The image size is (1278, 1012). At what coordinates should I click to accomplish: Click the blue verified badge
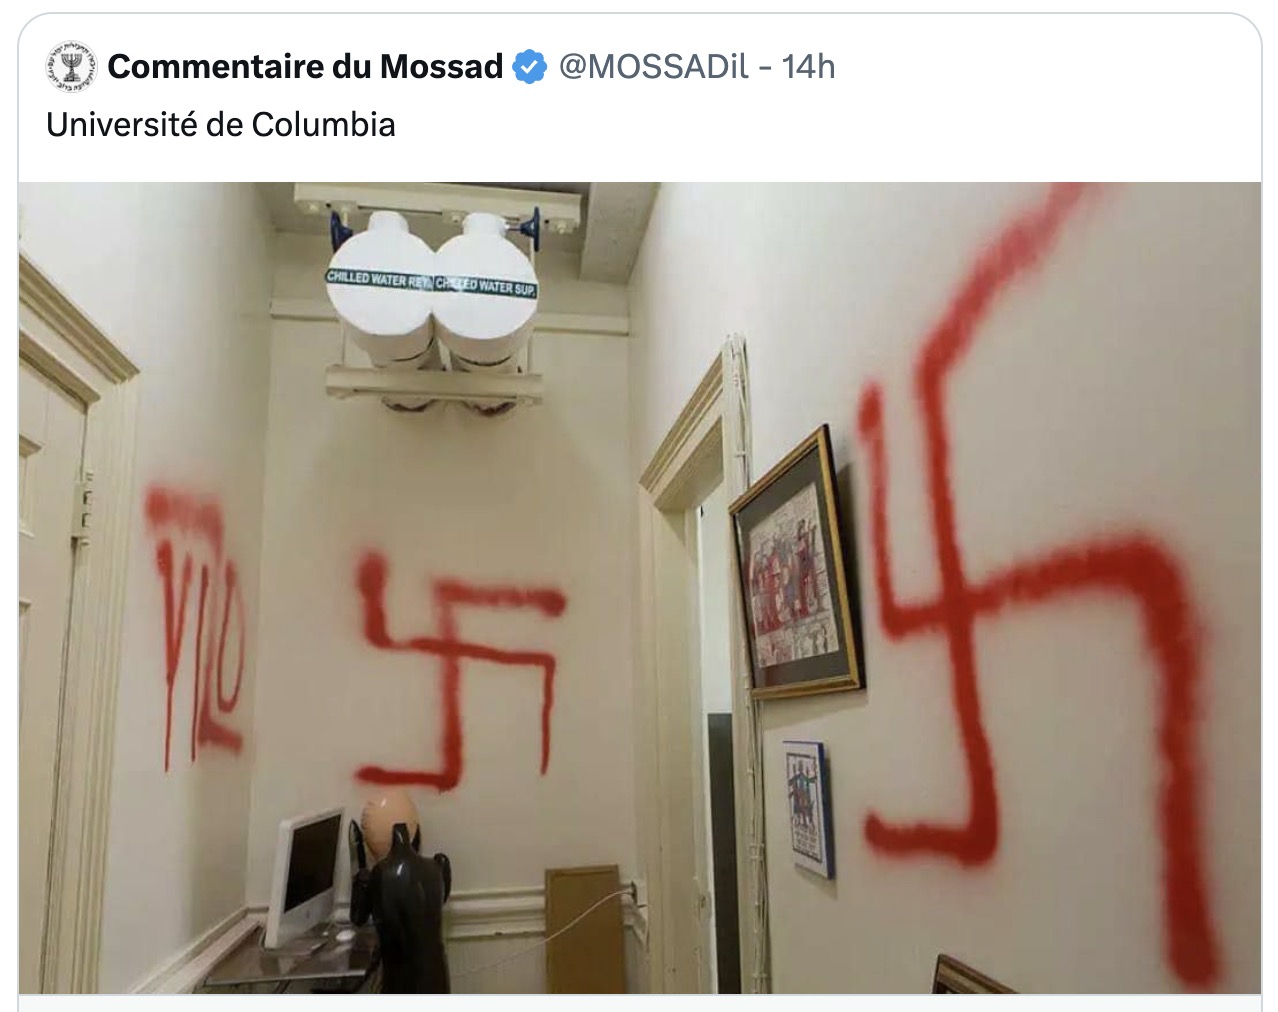coord(529,67)
